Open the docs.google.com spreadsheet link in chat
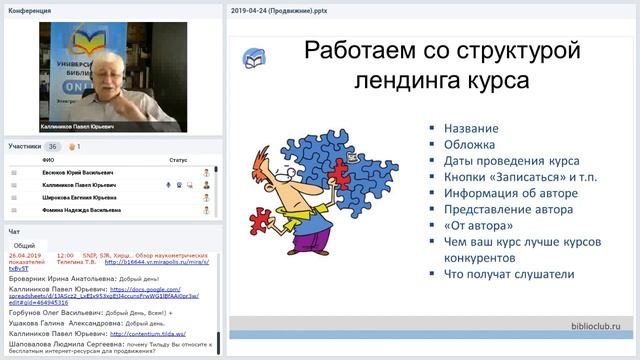The height and width of the screenshot is (360, 640). 104,296
